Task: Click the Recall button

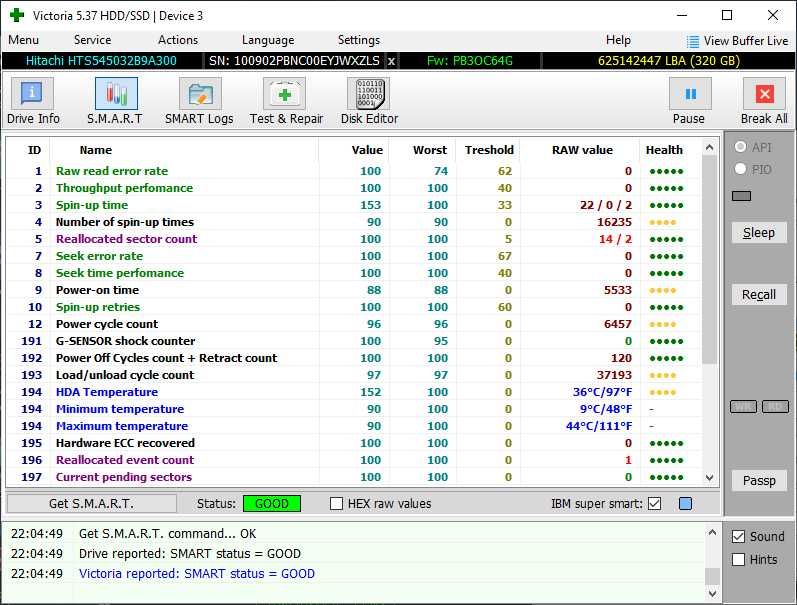Action: pos(759,295)
